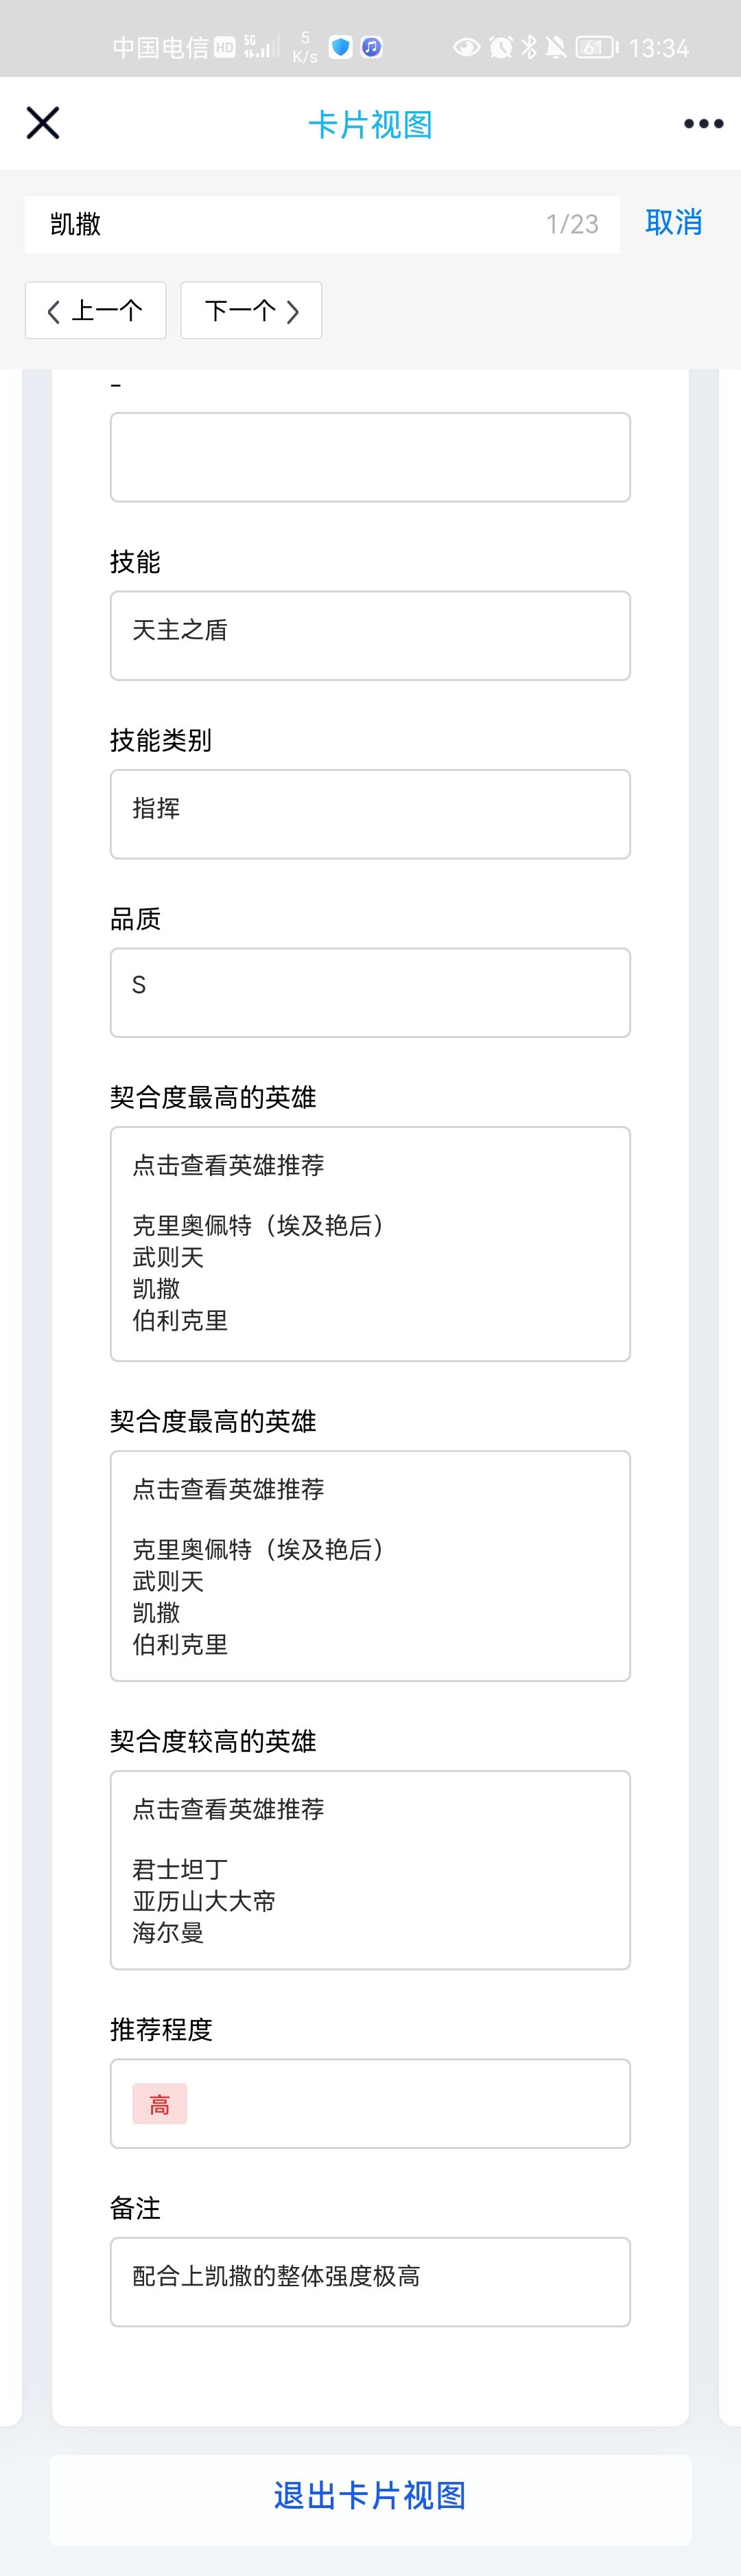
Task: Tap the 备注 field about 凯撒 strength
Action: 370,2281
